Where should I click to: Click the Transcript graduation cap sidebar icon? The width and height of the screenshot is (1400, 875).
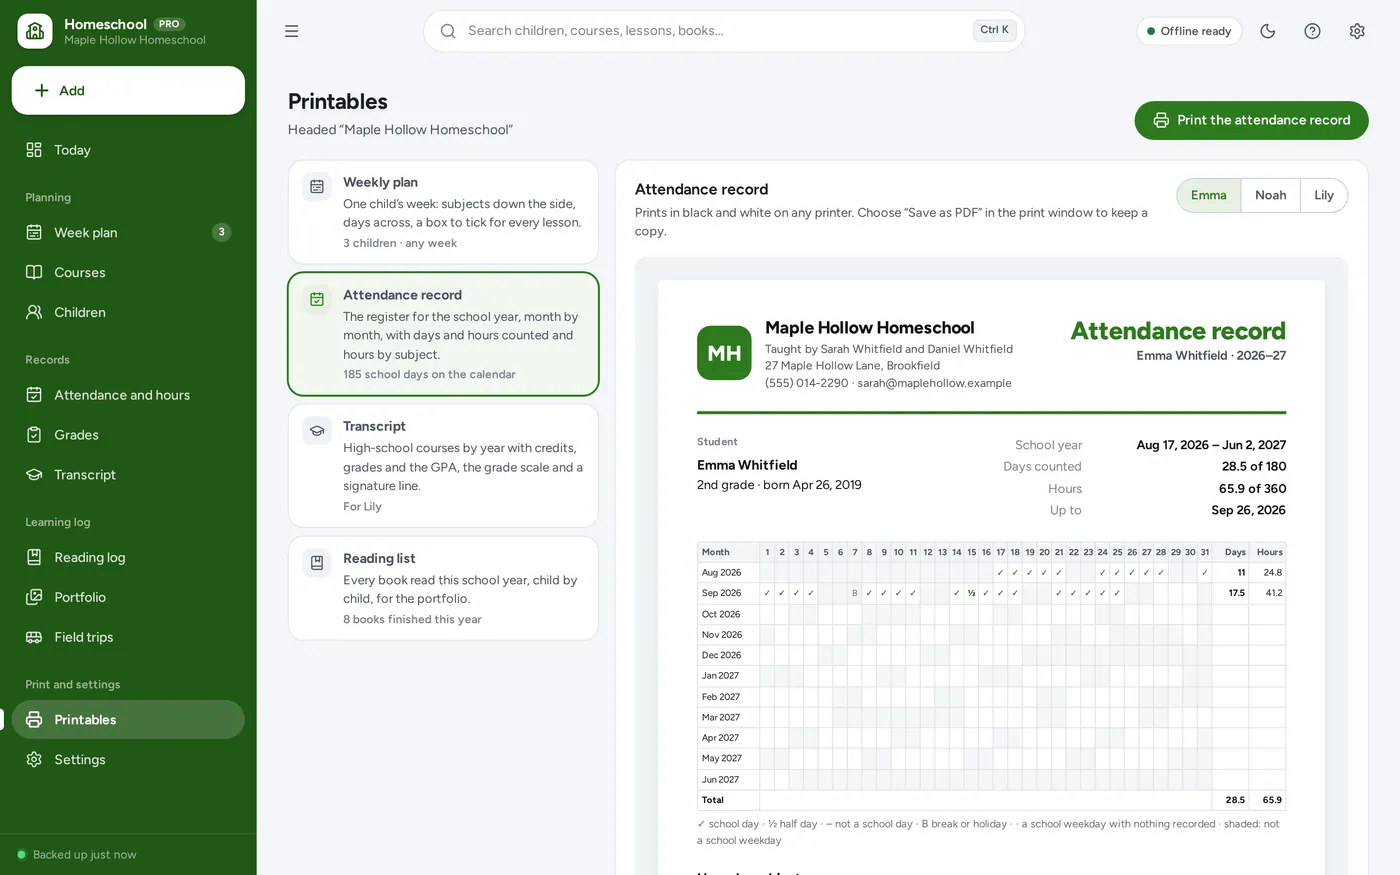34,475
